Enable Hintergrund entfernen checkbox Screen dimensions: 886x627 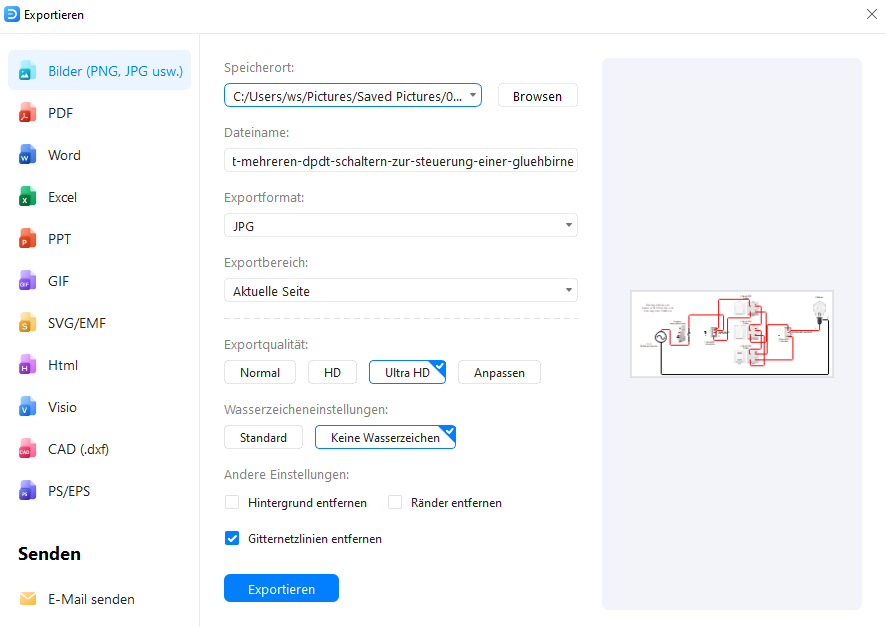pyautogui.click(x=232, y=503)
